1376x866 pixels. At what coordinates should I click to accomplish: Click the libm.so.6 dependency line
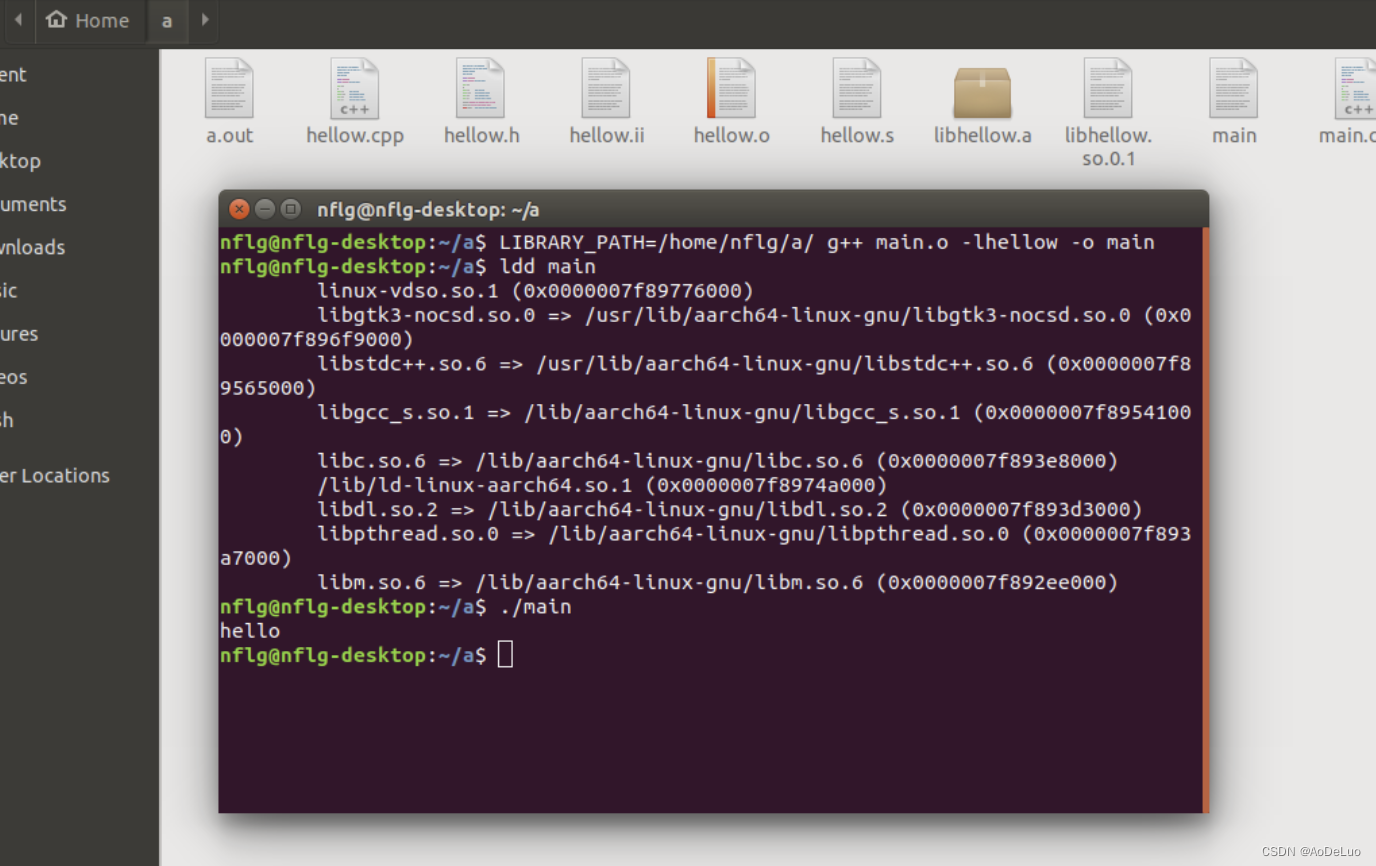pos(717,582)
